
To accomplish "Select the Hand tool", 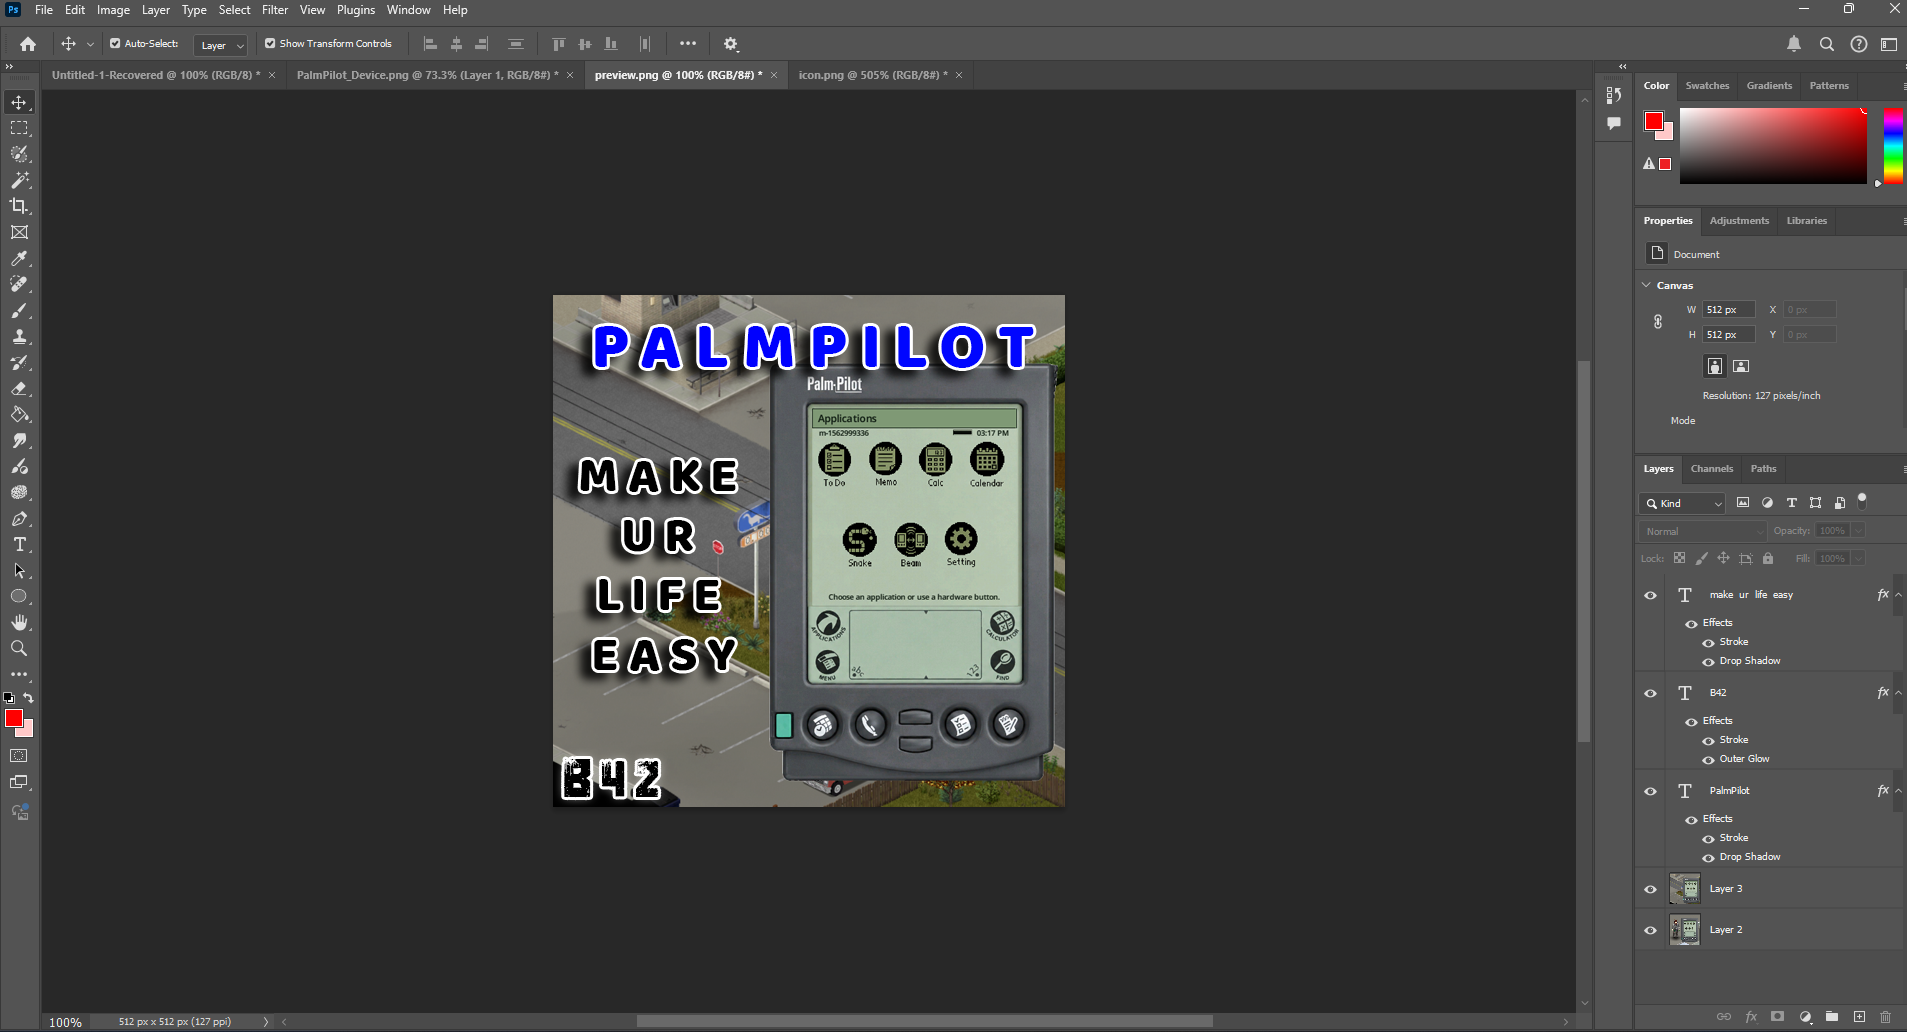I will (x=19, y=622).
